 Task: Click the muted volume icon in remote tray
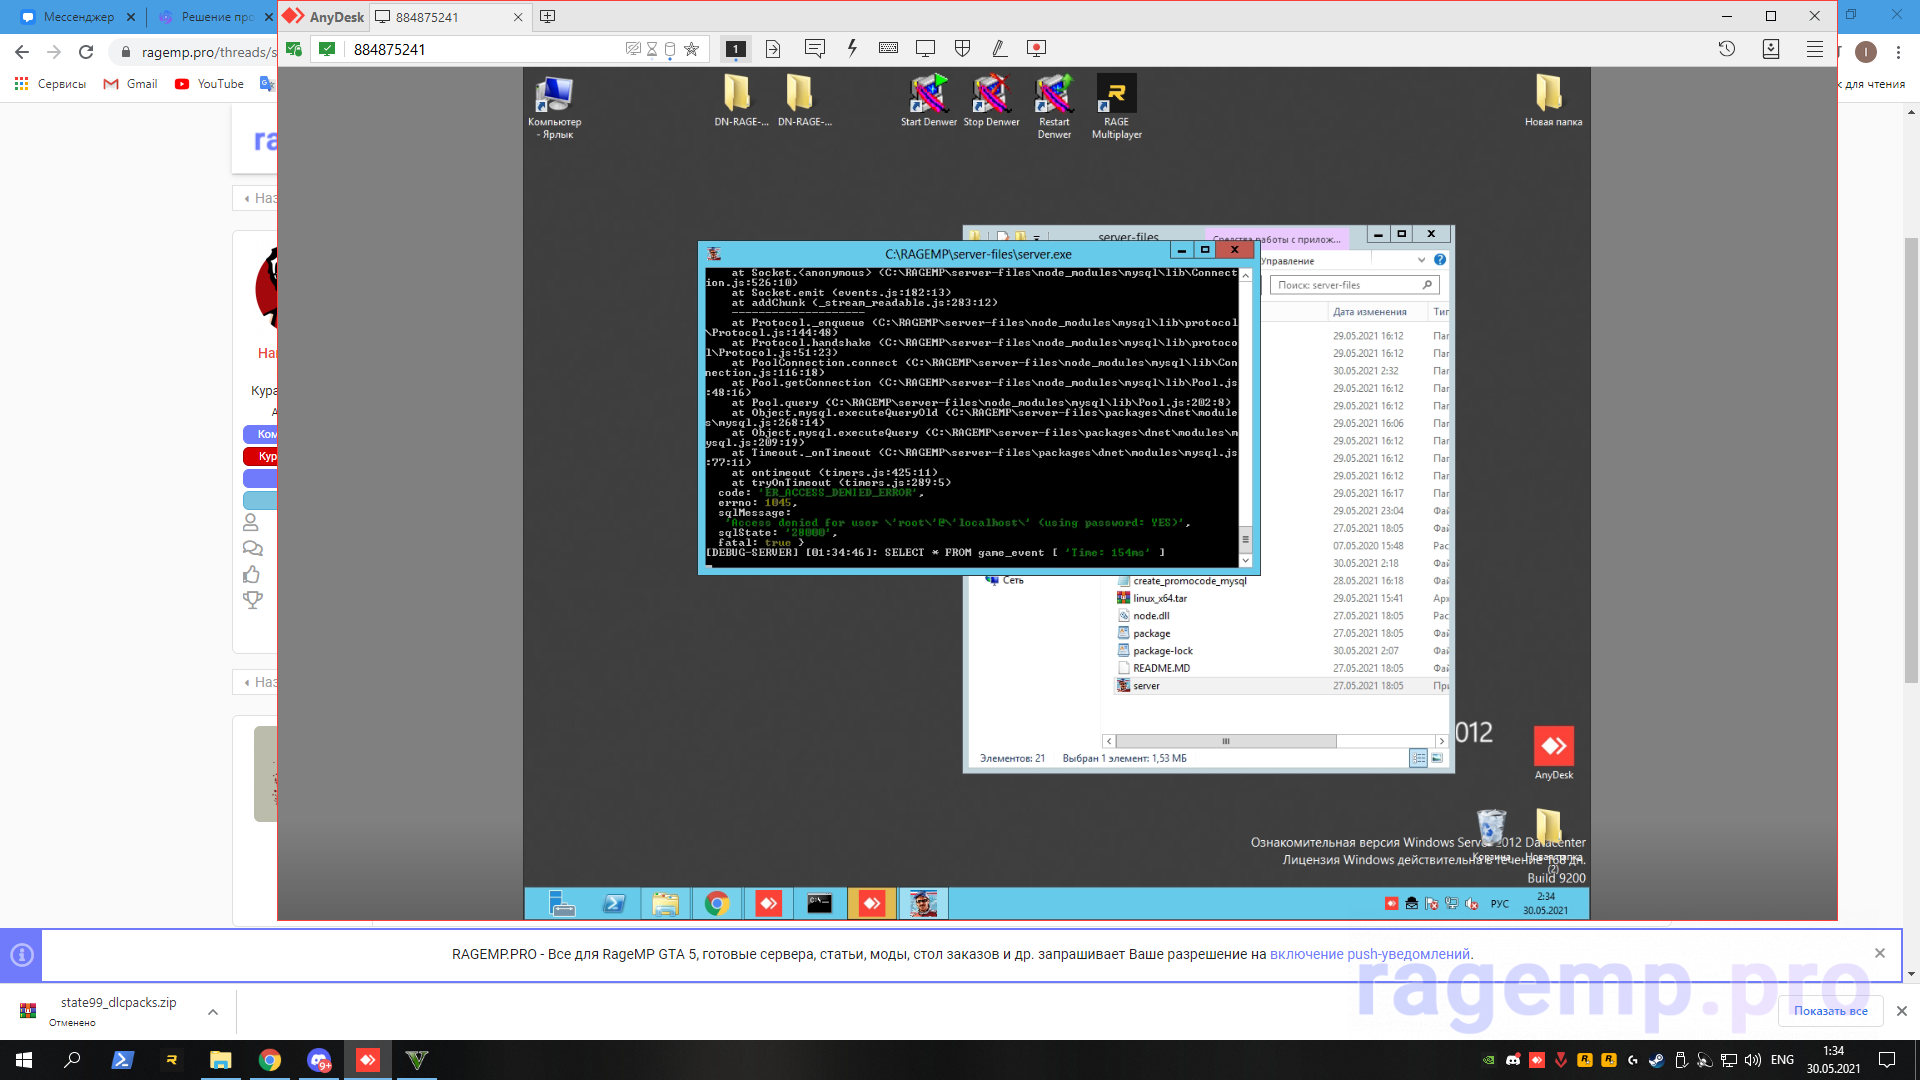tap(1471, 904)
